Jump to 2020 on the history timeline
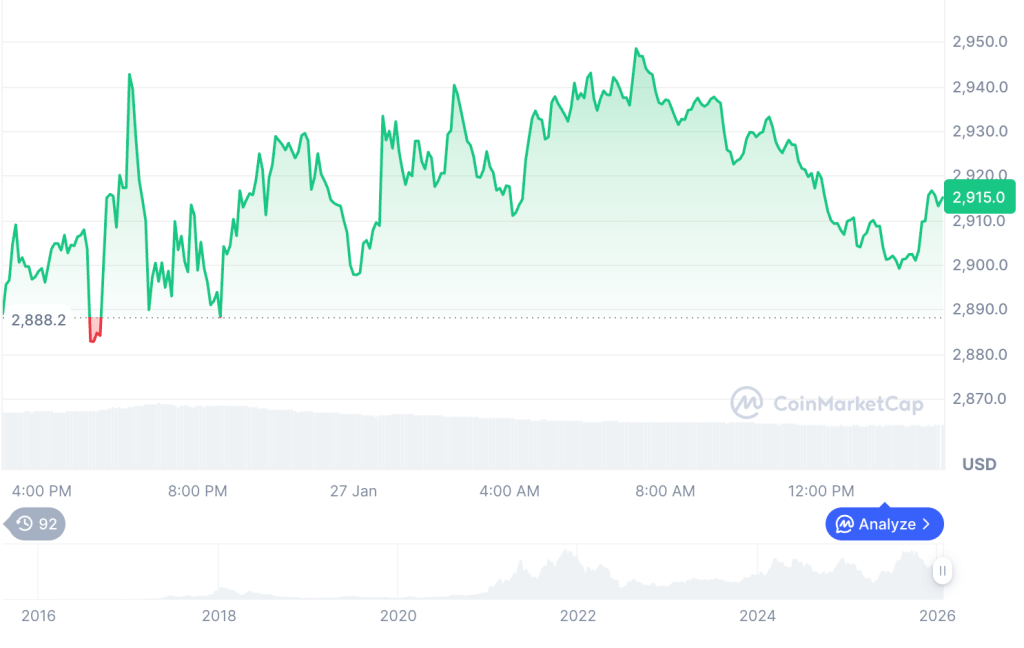 (x=398, y=616)
